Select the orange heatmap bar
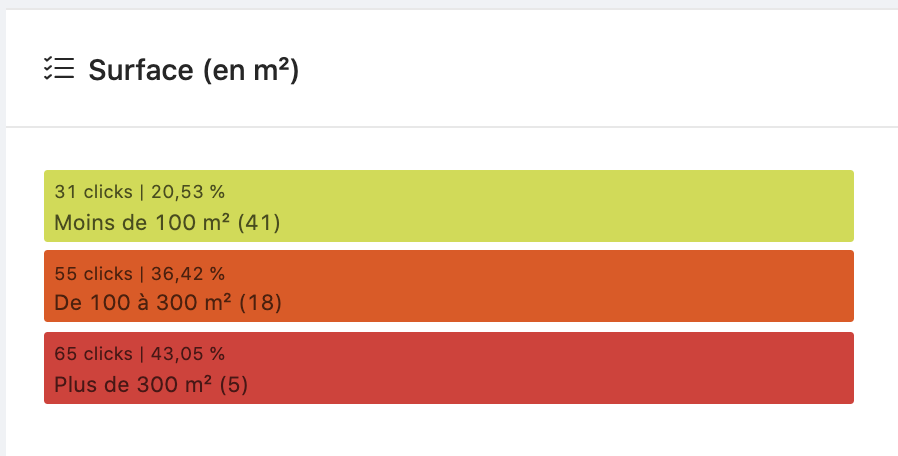Screen dimensions: 898x456 coord(560,286)
